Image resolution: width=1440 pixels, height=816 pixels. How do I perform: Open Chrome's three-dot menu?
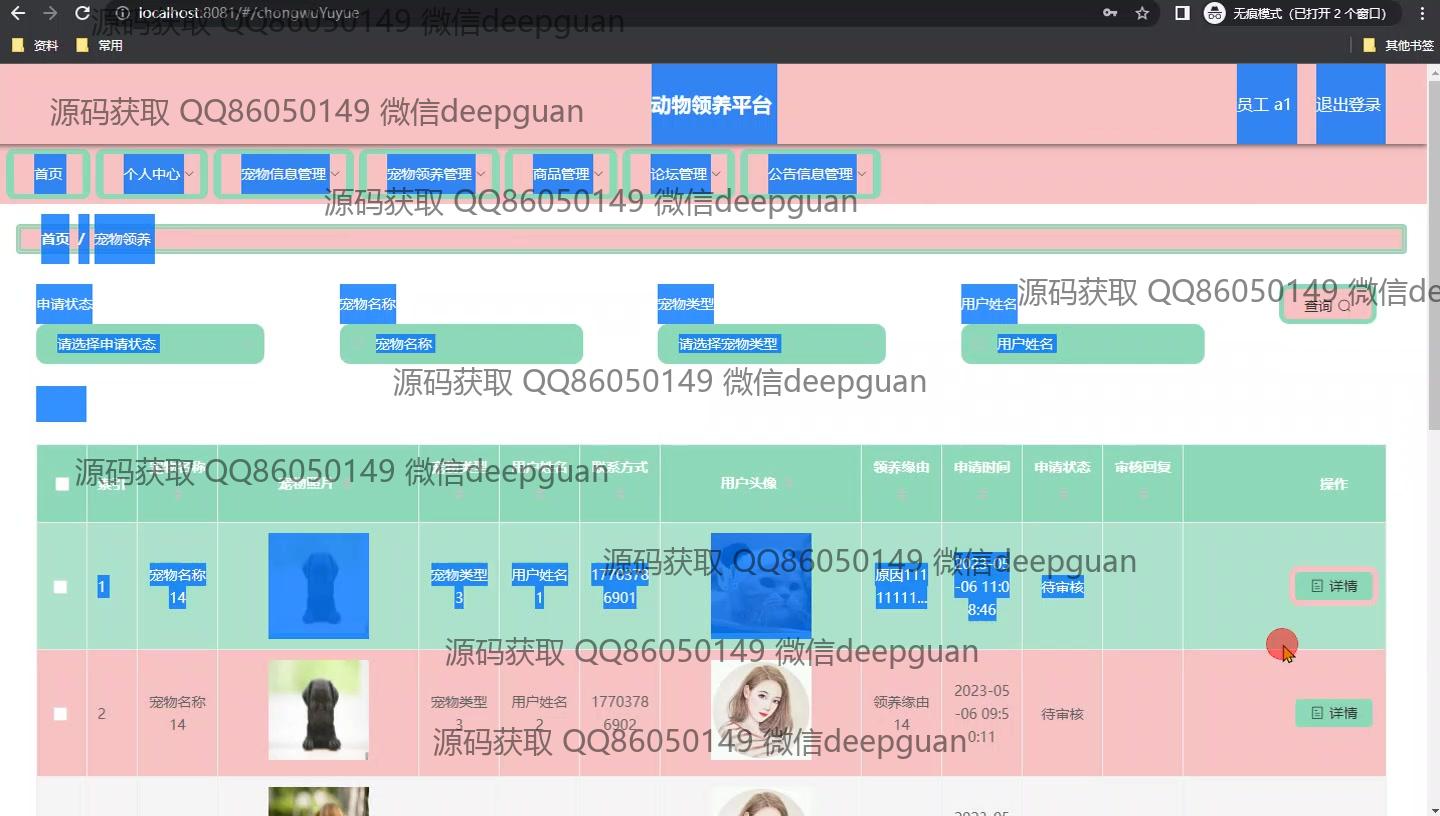coord(1422,13)
